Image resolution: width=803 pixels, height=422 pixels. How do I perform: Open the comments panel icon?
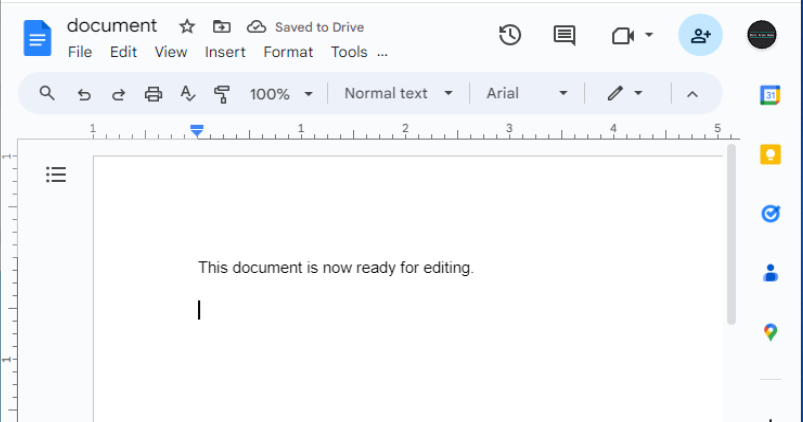pos(565,35)
